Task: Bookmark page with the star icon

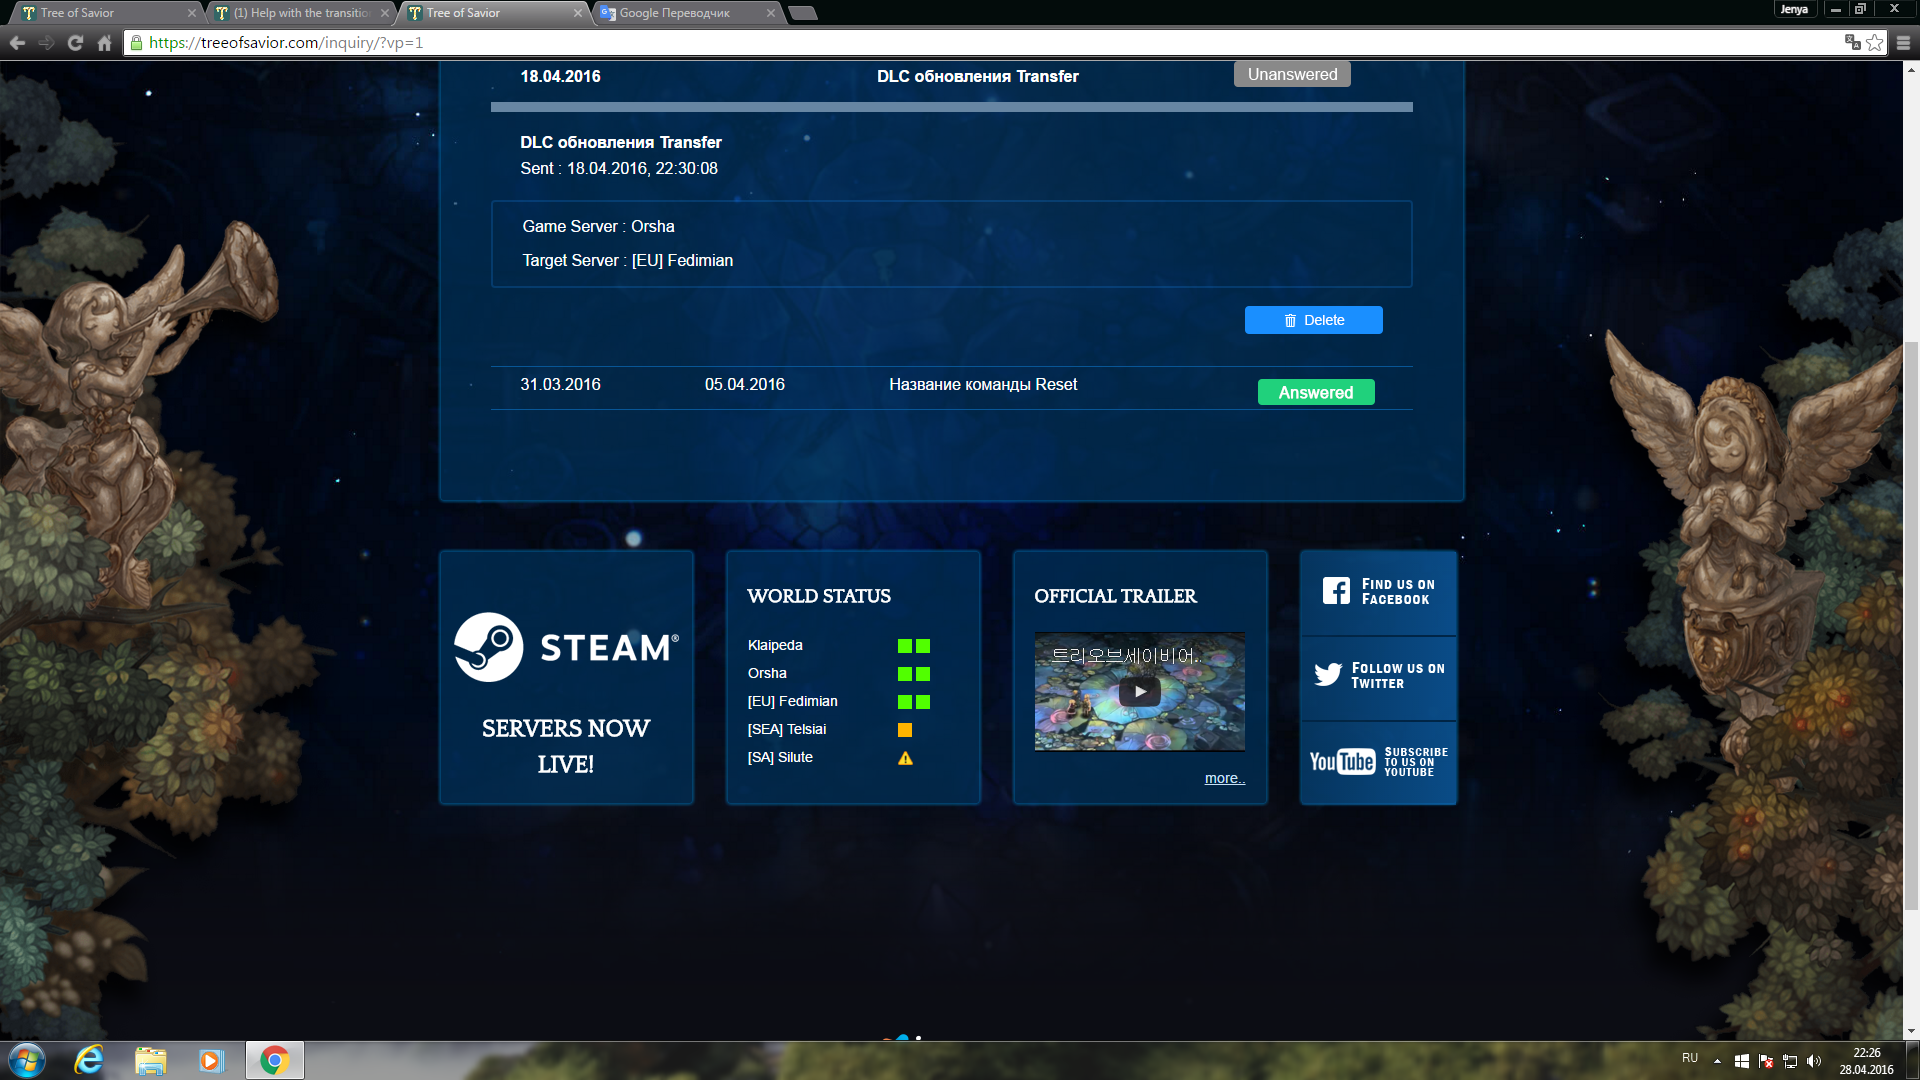Action: pyautogui.click(x=1875, y=43)
